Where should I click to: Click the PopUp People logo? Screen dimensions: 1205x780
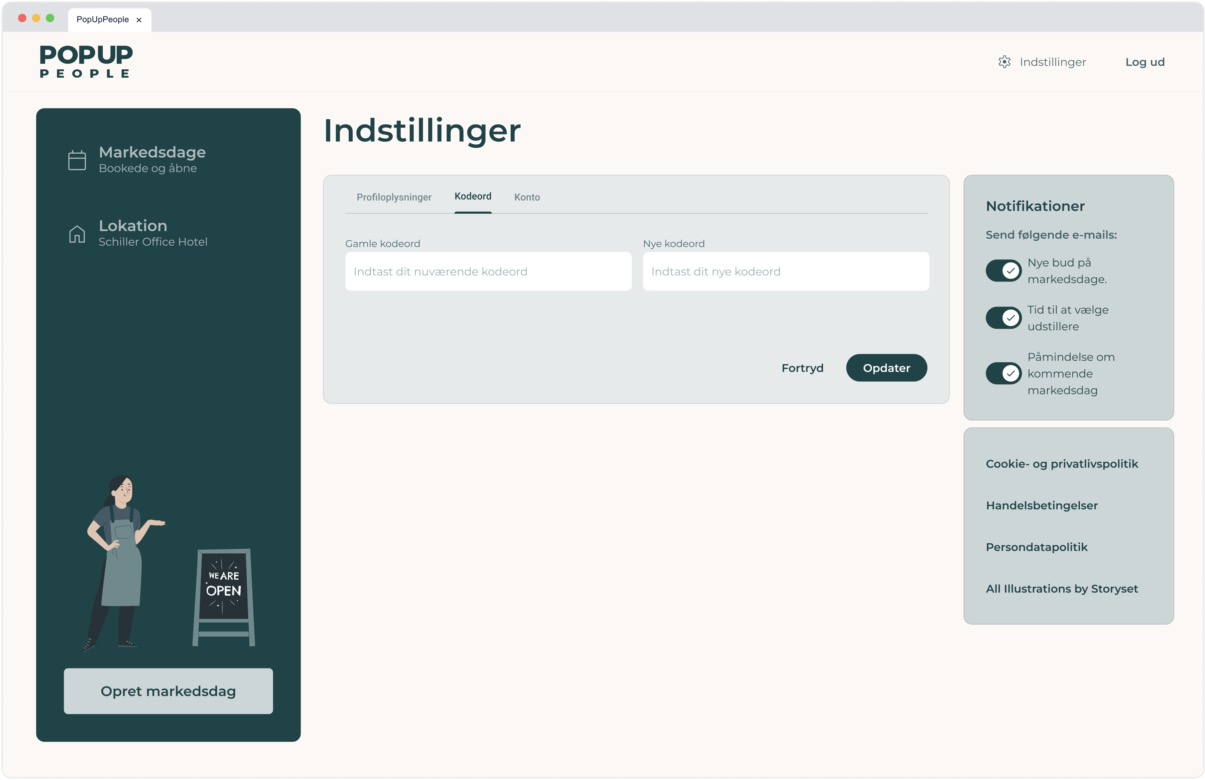[x=84, y=62]
